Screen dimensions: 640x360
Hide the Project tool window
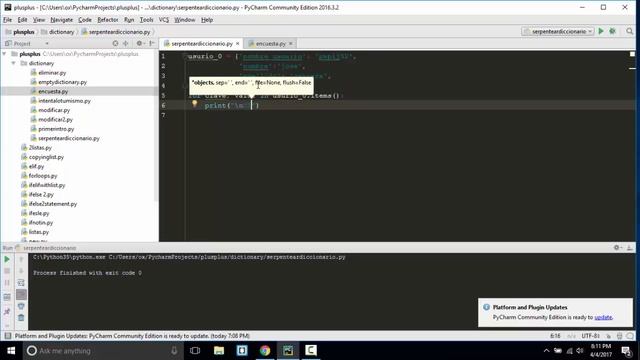click(152, 43)
